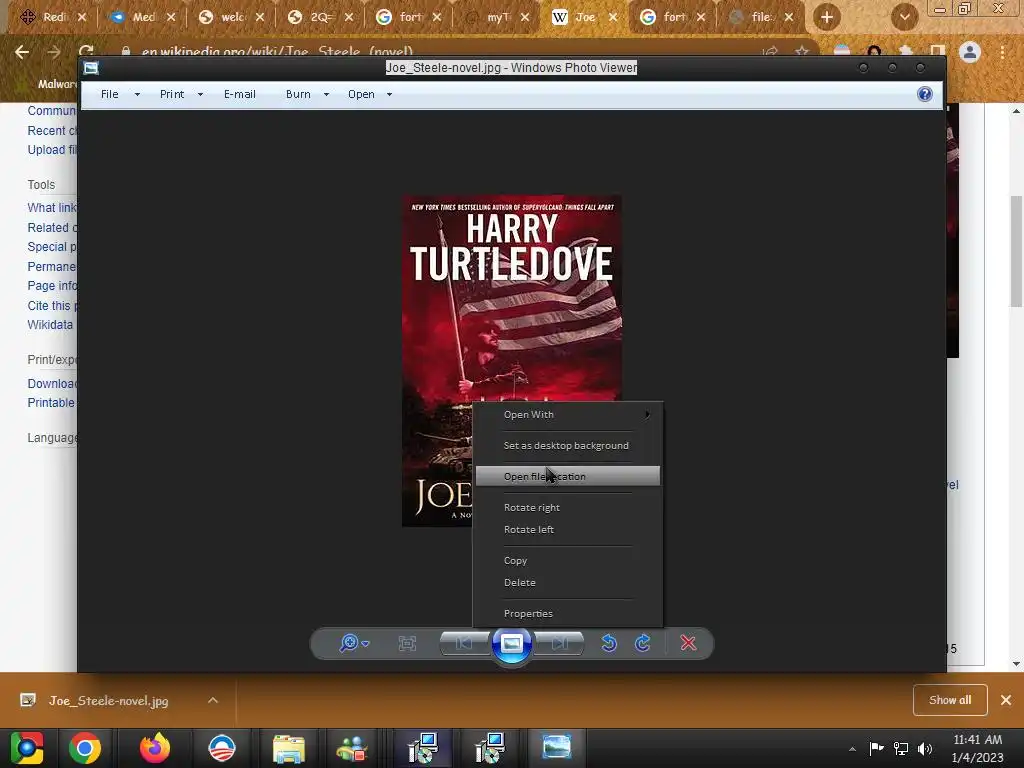Viewport: 1024px width, 768px height.
Task: Delete the photo with red X icon
Action: coord(688,643)
